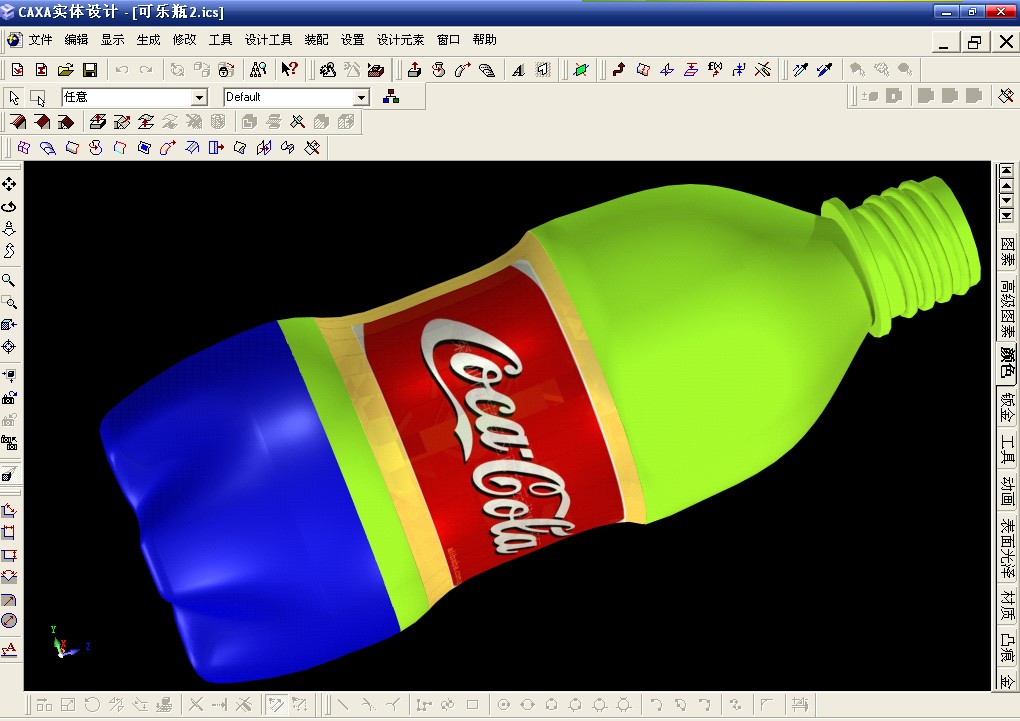Open the f(x) parameter table icon
Image resolution: width=1020 pixels, height=721 pixels.
(x=715, y=70)
